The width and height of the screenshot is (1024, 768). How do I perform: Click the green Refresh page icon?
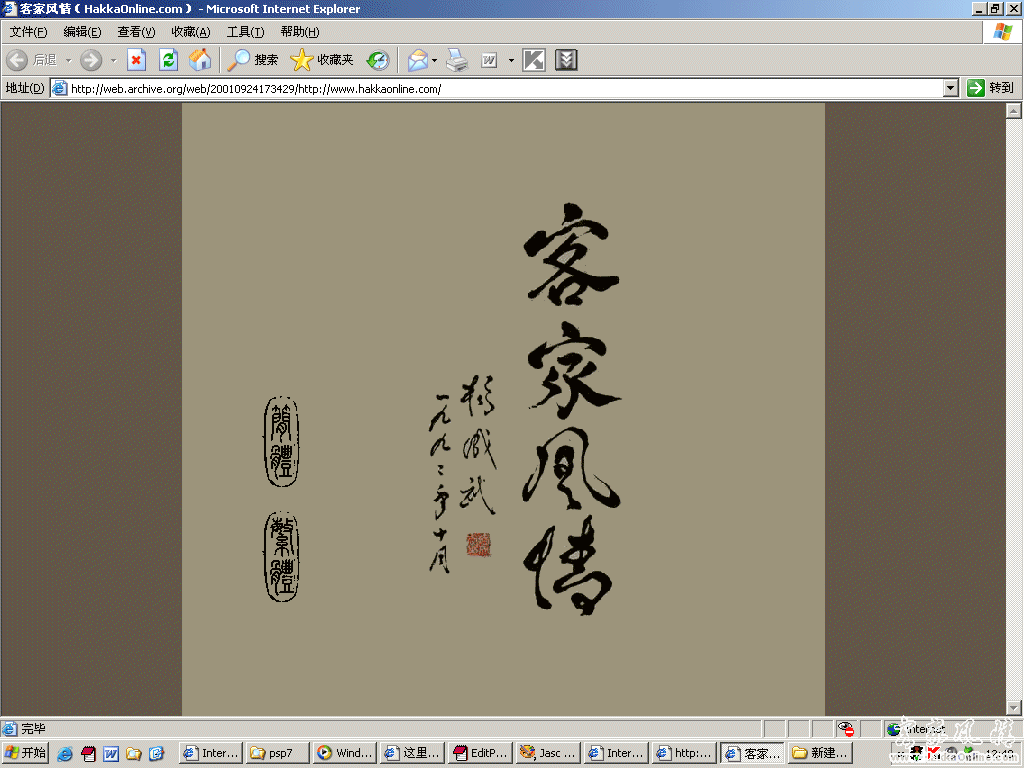(x=168, y=60)
